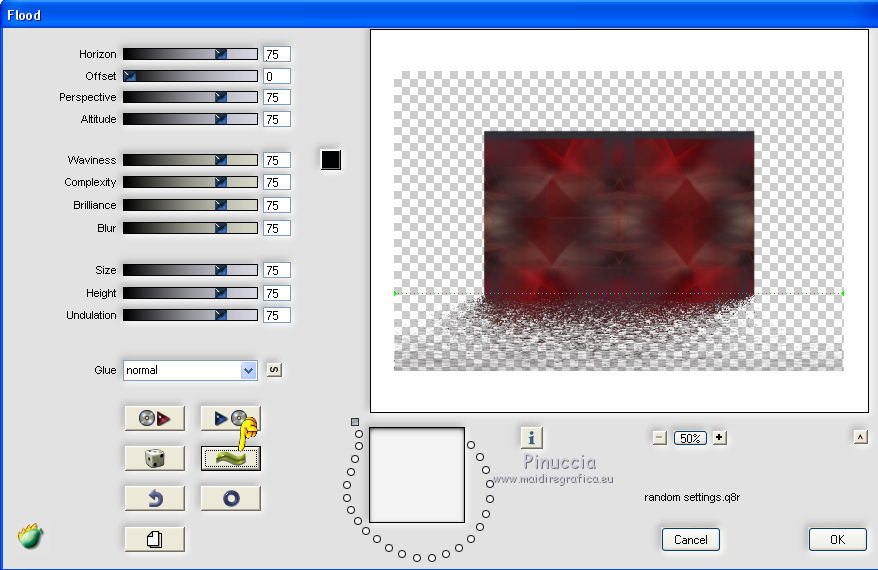The height and width of the screenshot is (570, 878).
Task: Click the Brilliance slider handle
Action: (221, 205)
